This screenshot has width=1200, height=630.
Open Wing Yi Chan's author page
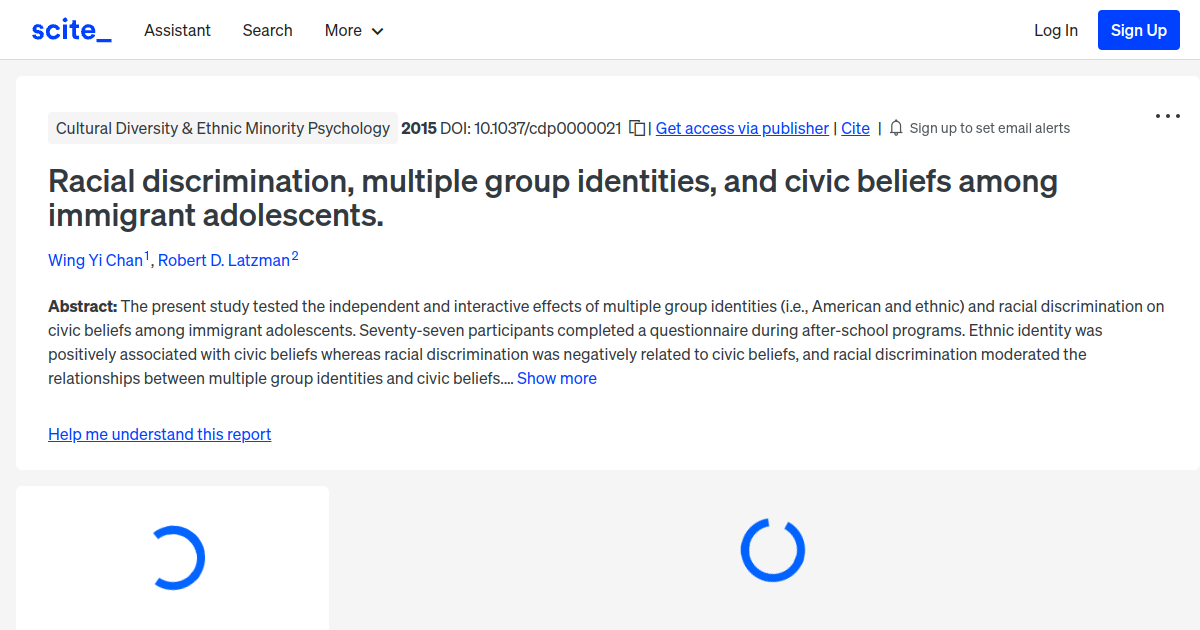click(94, 260)
